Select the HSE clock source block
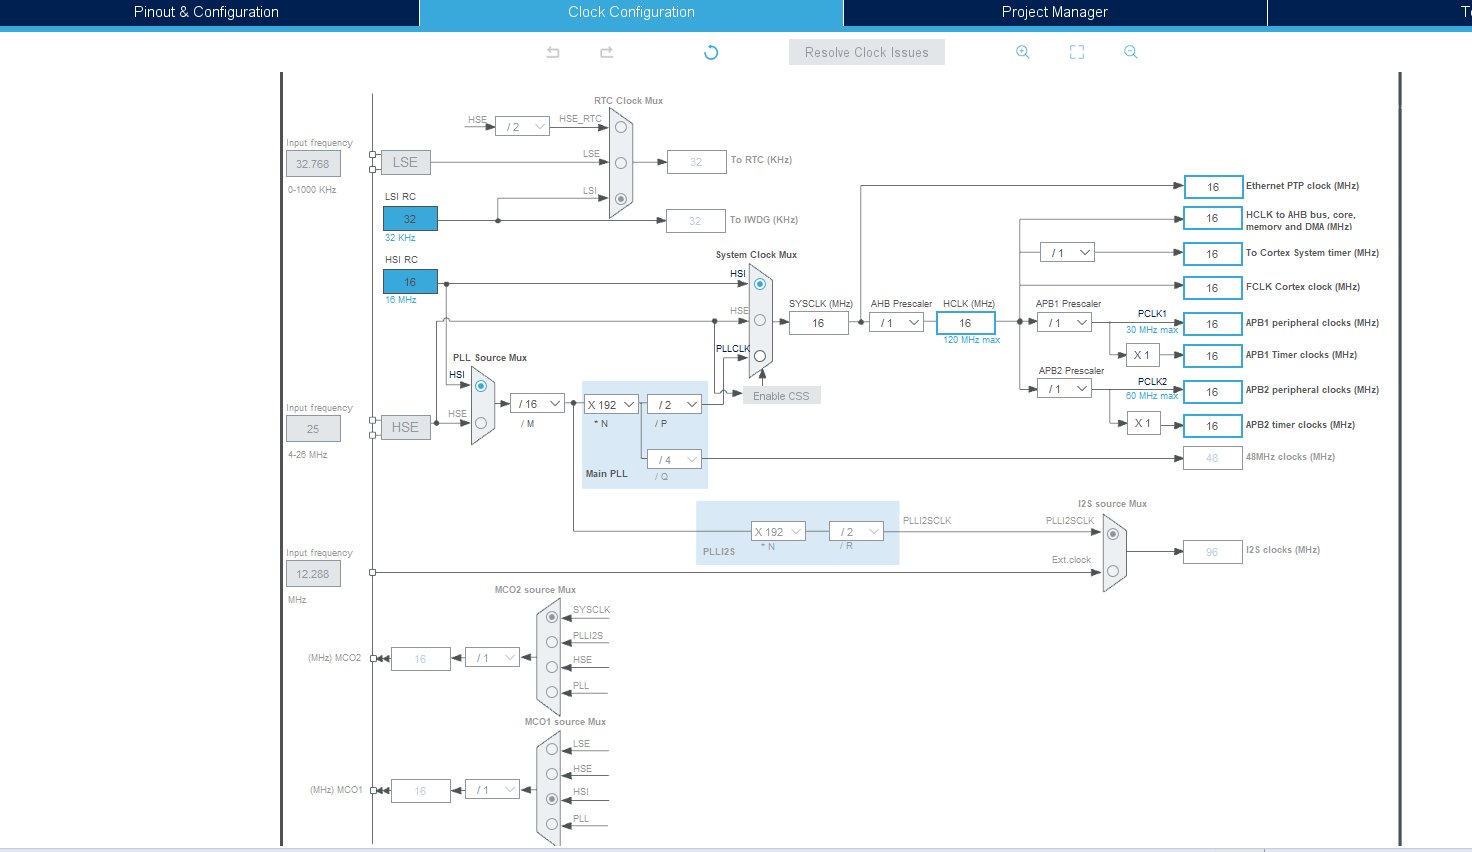Screen dimensions: 1472x852 [x=405, y=427]
